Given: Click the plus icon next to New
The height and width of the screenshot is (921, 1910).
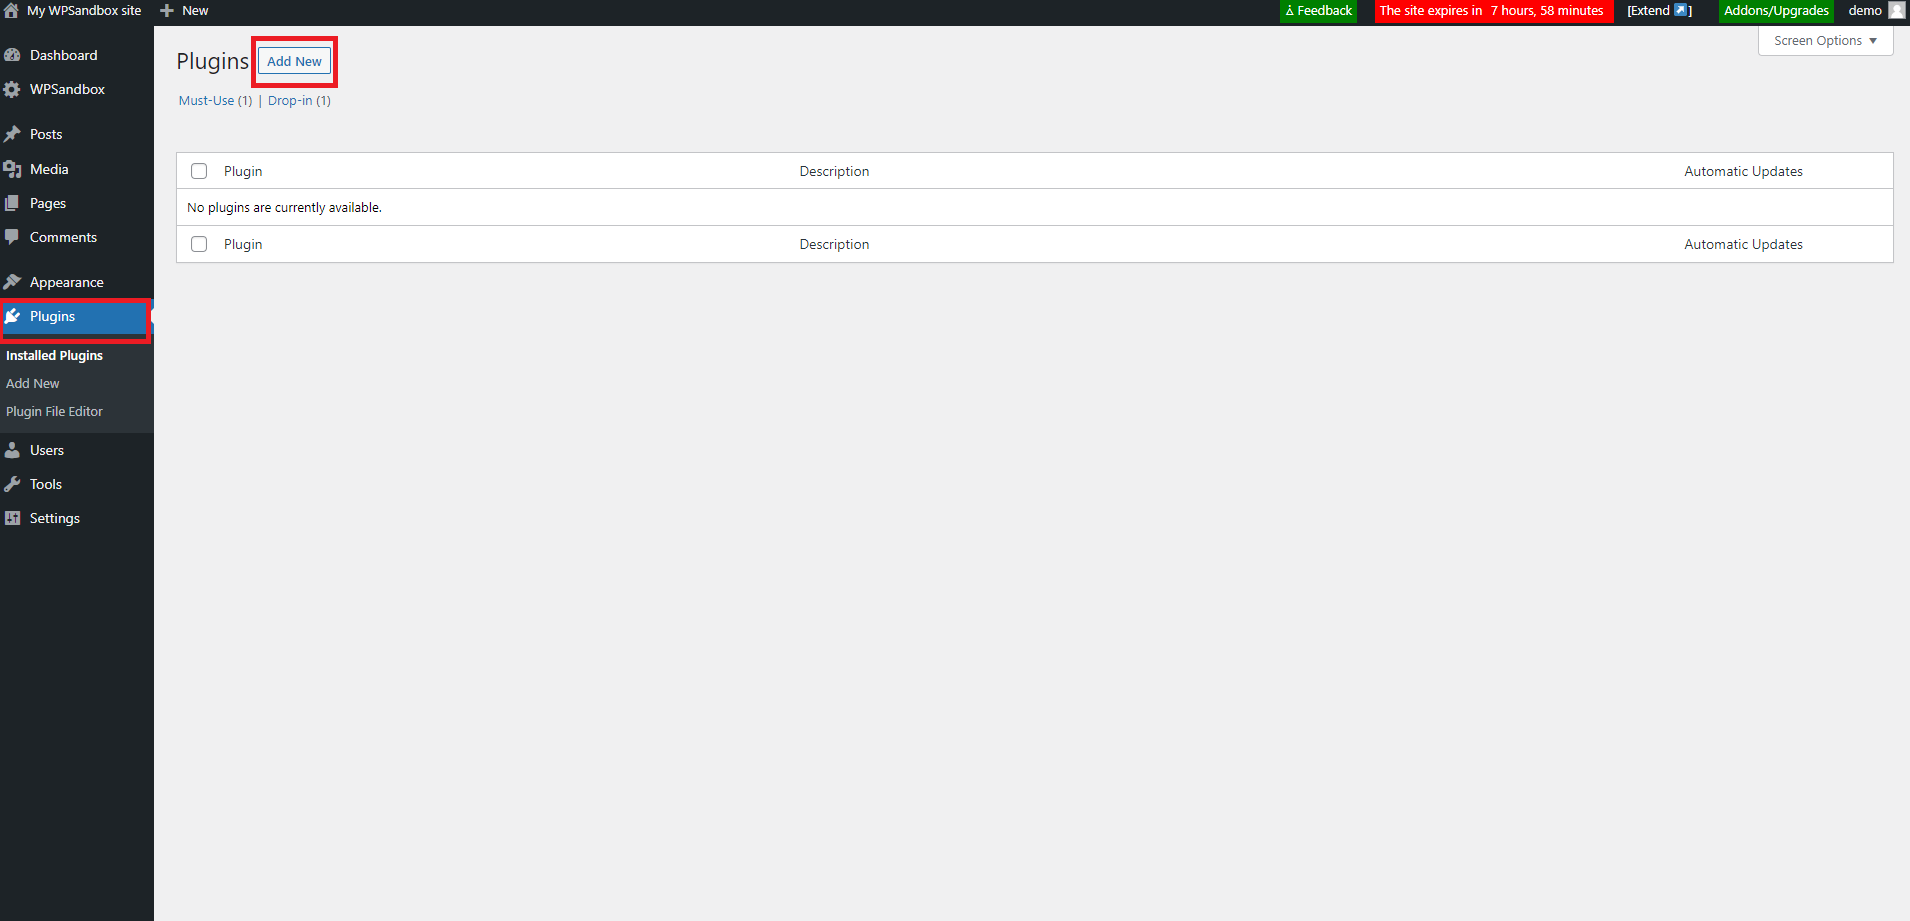Looking at the screenshot, I should point(167,11).
